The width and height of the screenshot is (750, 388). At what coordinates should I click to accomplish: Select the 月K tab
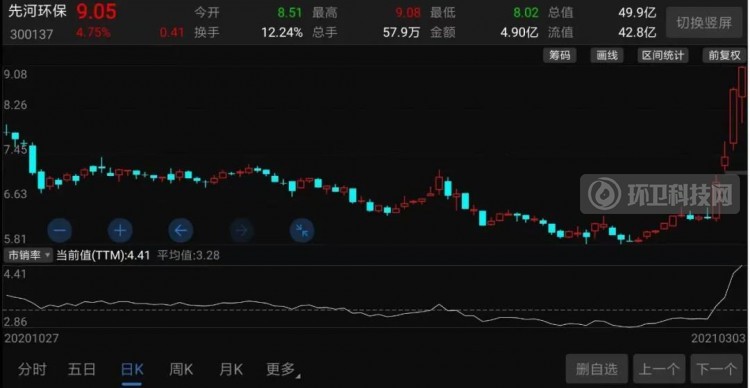click(x=231, y=369)
